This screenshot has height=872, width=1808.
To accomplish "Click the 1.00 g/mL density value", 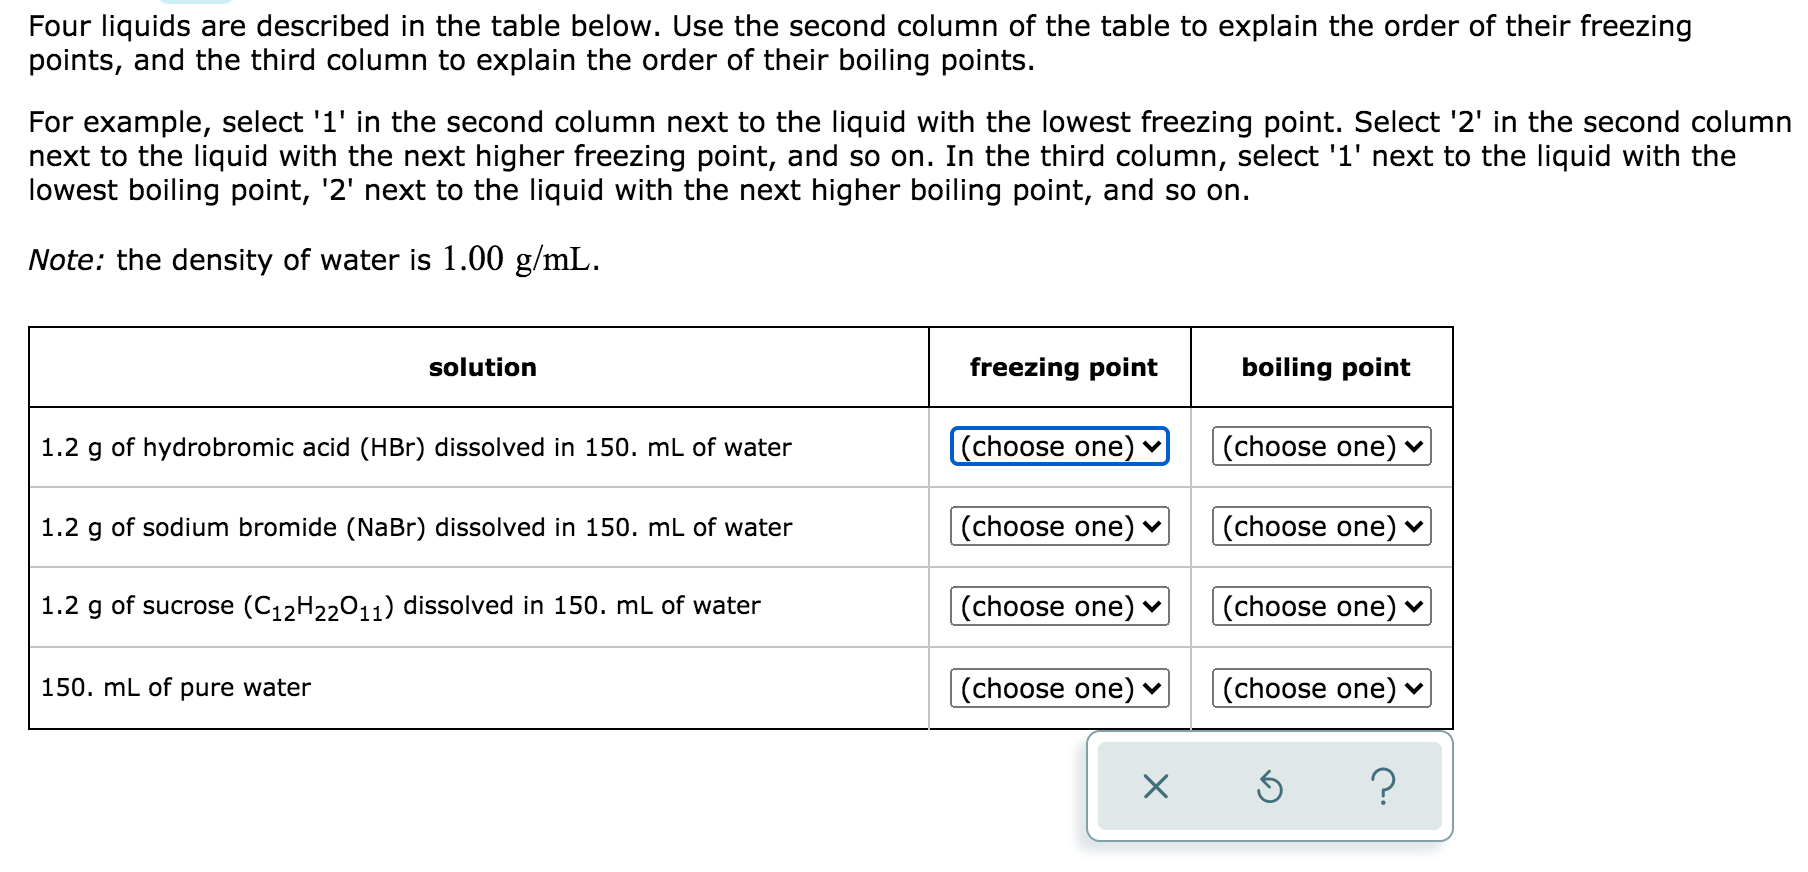I will click(x=521, y=260).
